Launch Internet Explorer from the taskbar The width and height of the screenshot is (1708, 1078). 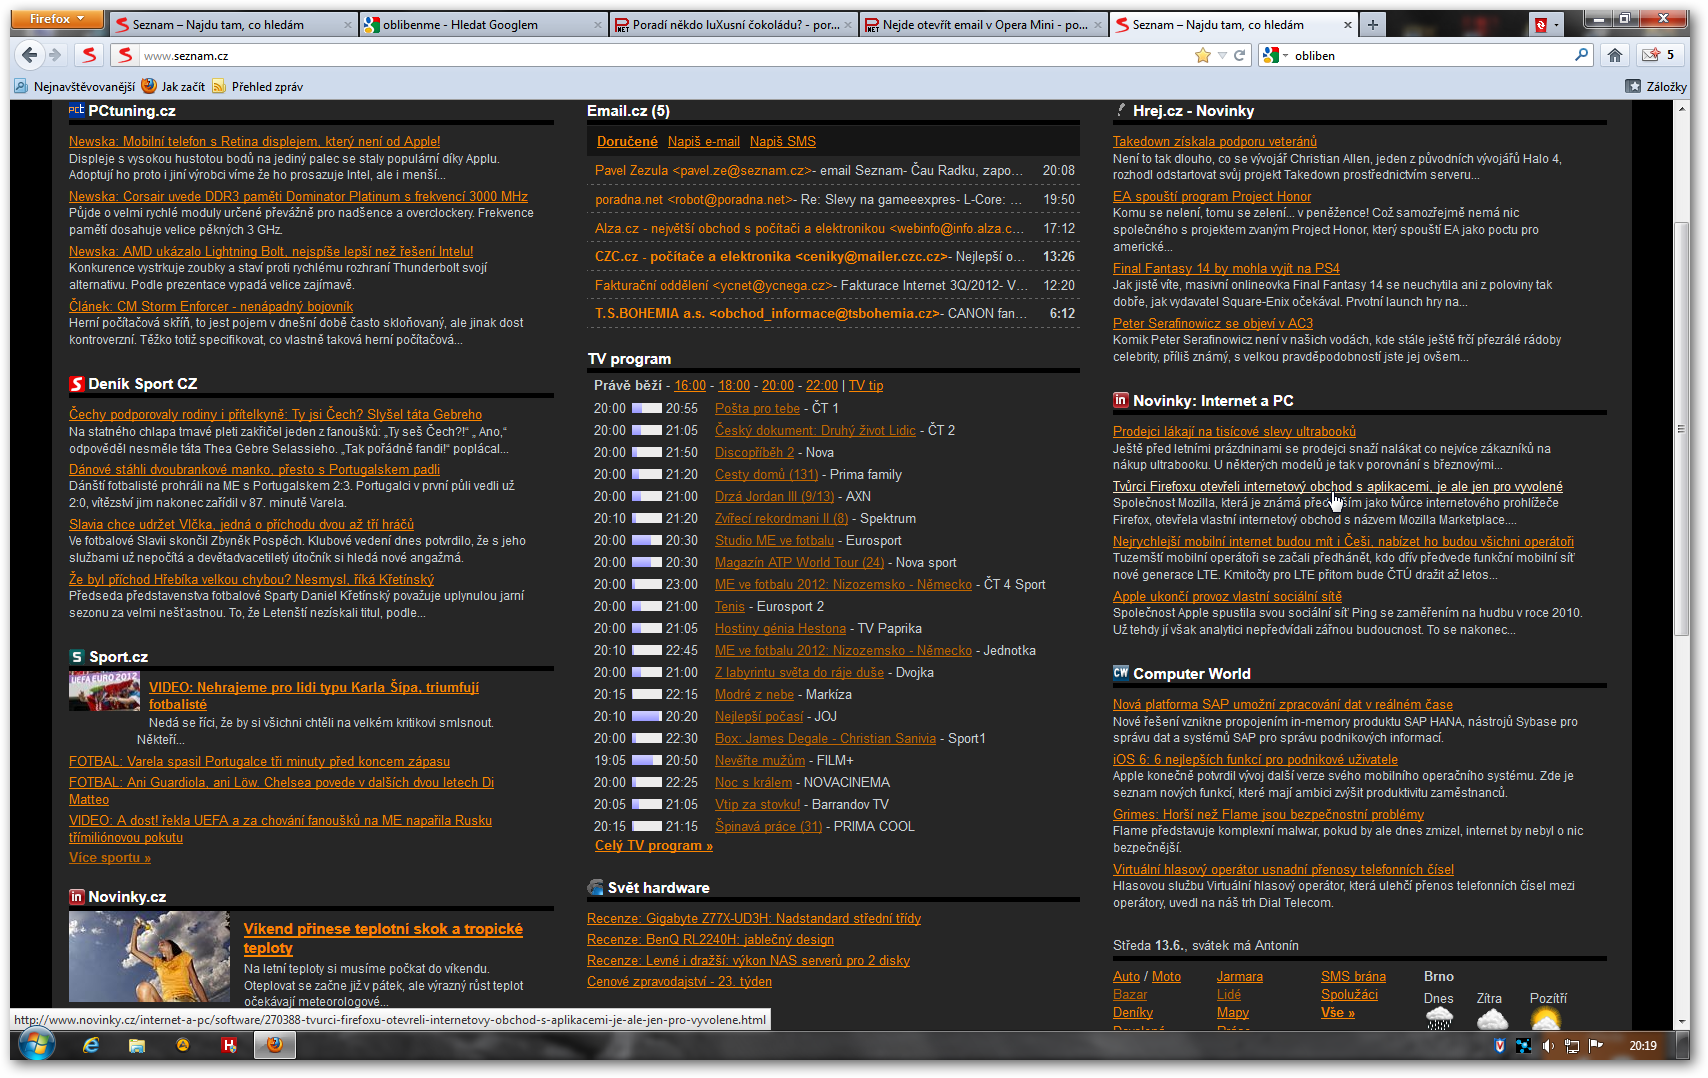click(x=91, y=1046)
